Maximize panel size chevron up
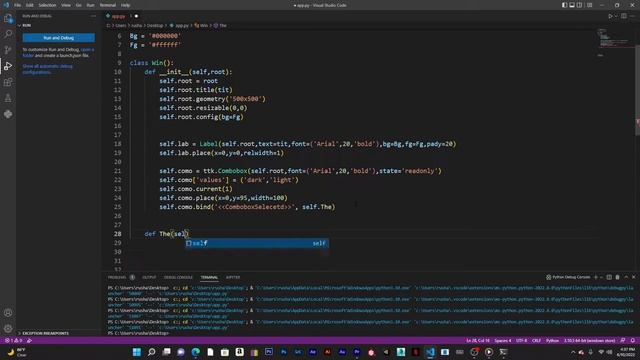This screenshot has width=640, height=360. click(626, 277)
